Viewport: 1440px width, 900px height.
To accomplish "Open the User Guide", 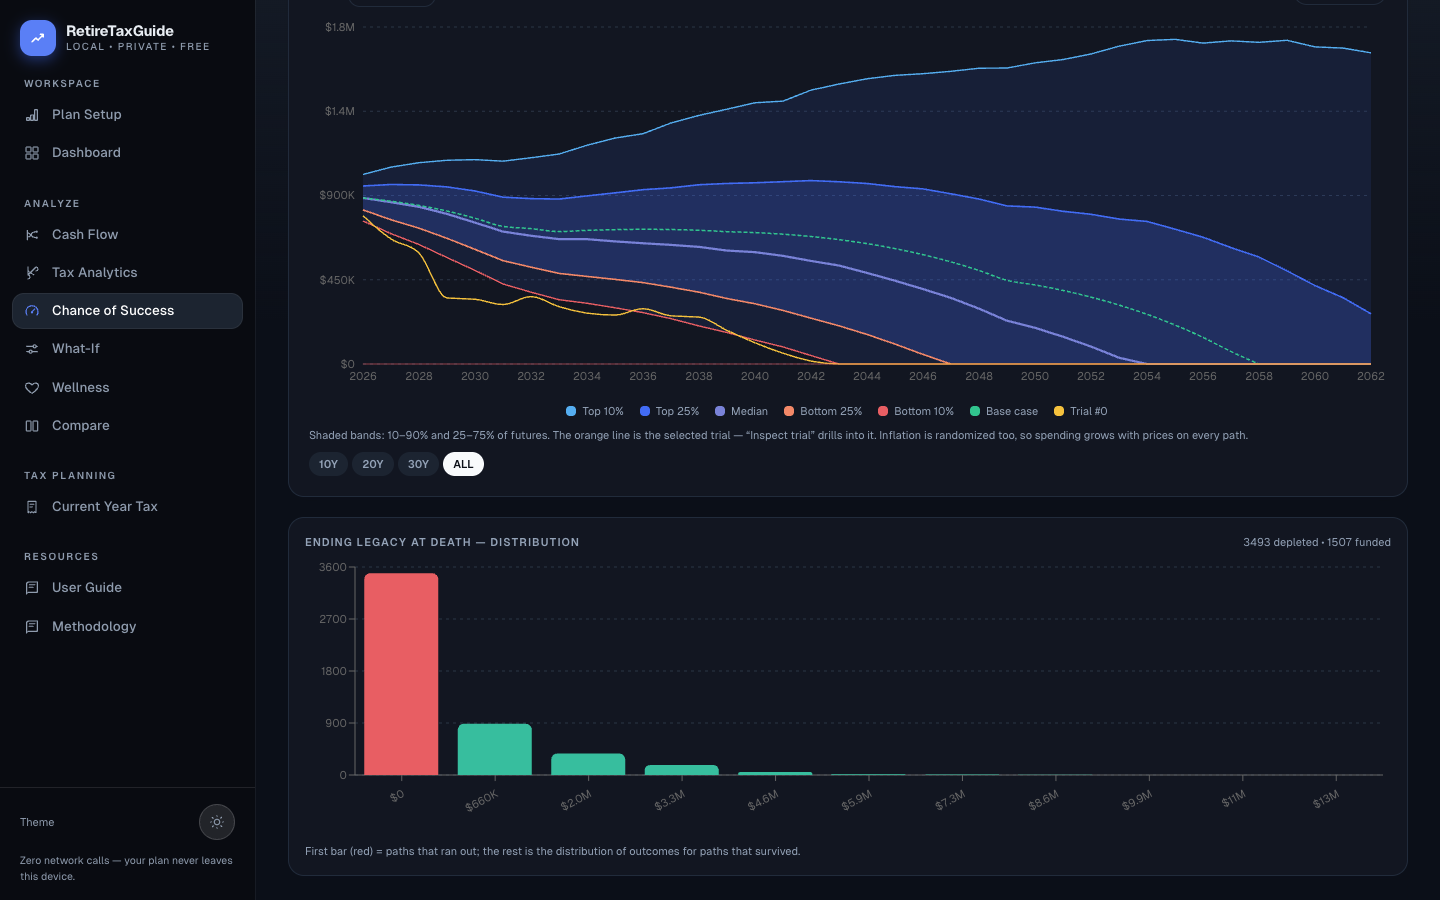I will point(127,588).
